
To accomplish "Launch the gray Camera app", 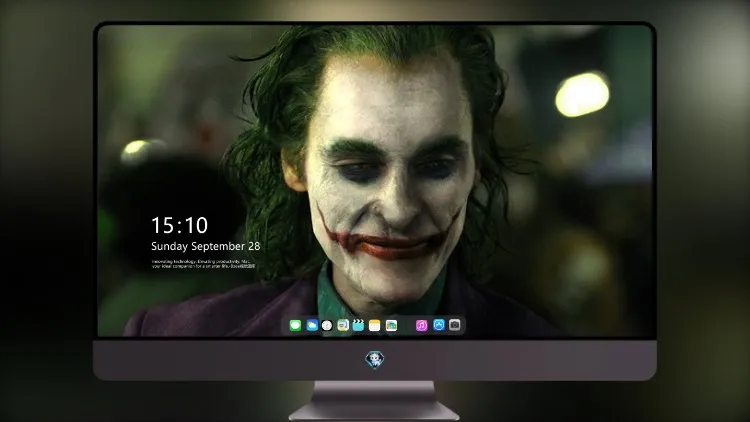I will pos(454,325).
